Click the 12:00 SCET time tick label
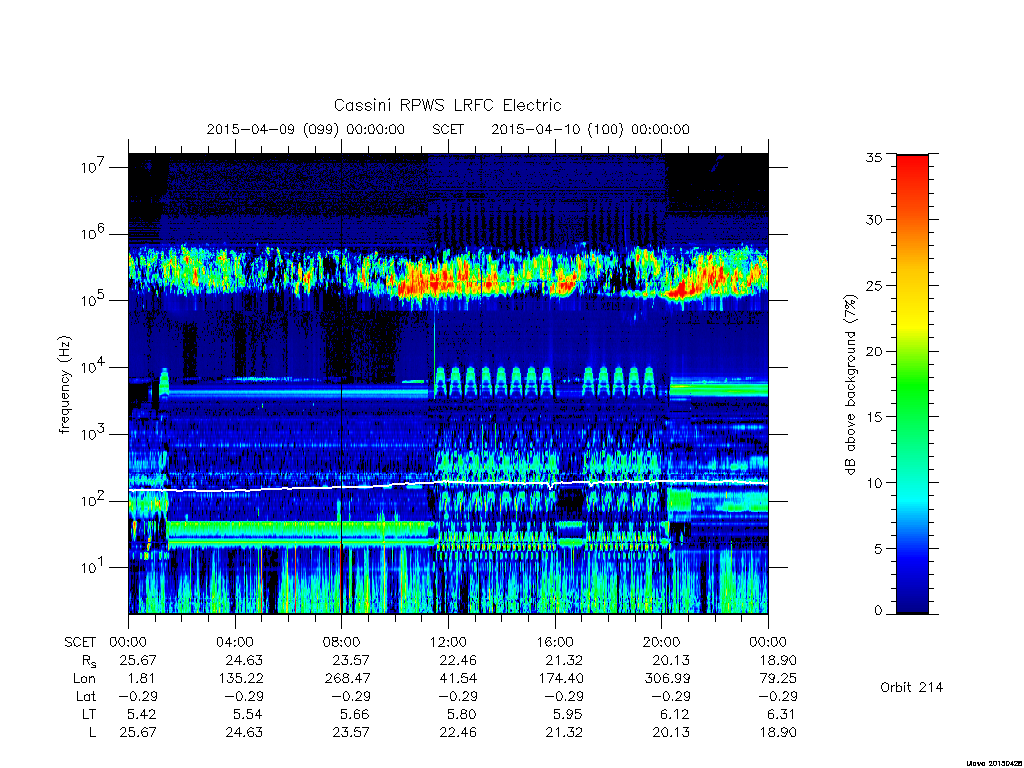Screen dimensions: 1024x768 coord(448,642)
